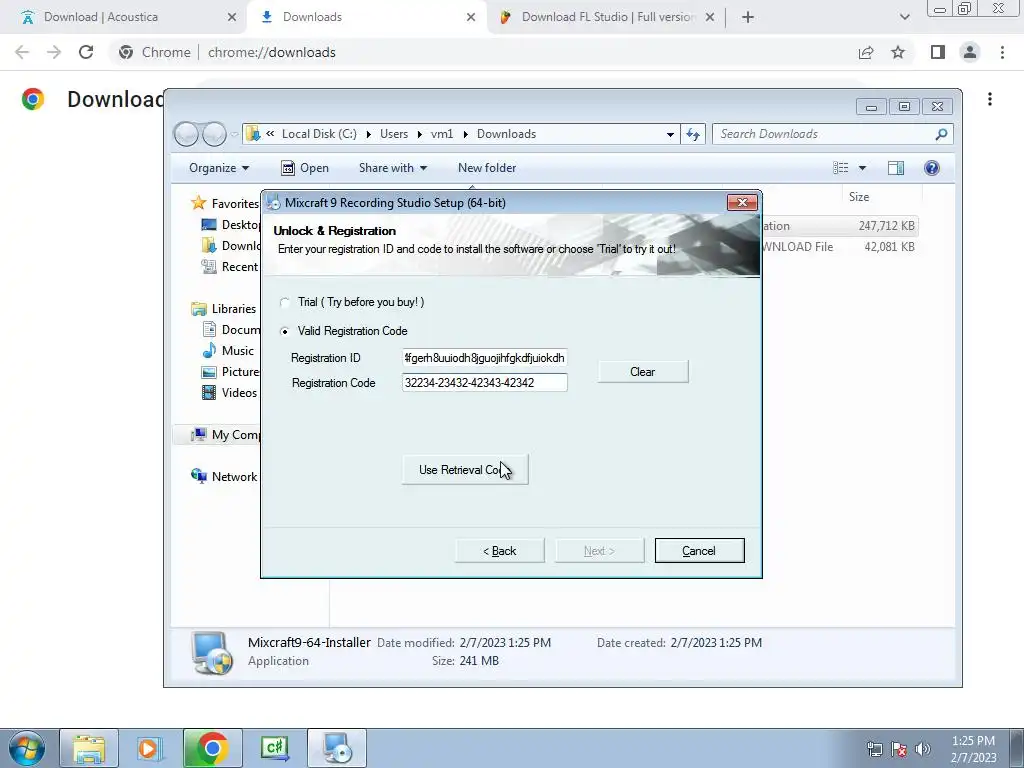Reload the Chrome page

coord(86,52)
